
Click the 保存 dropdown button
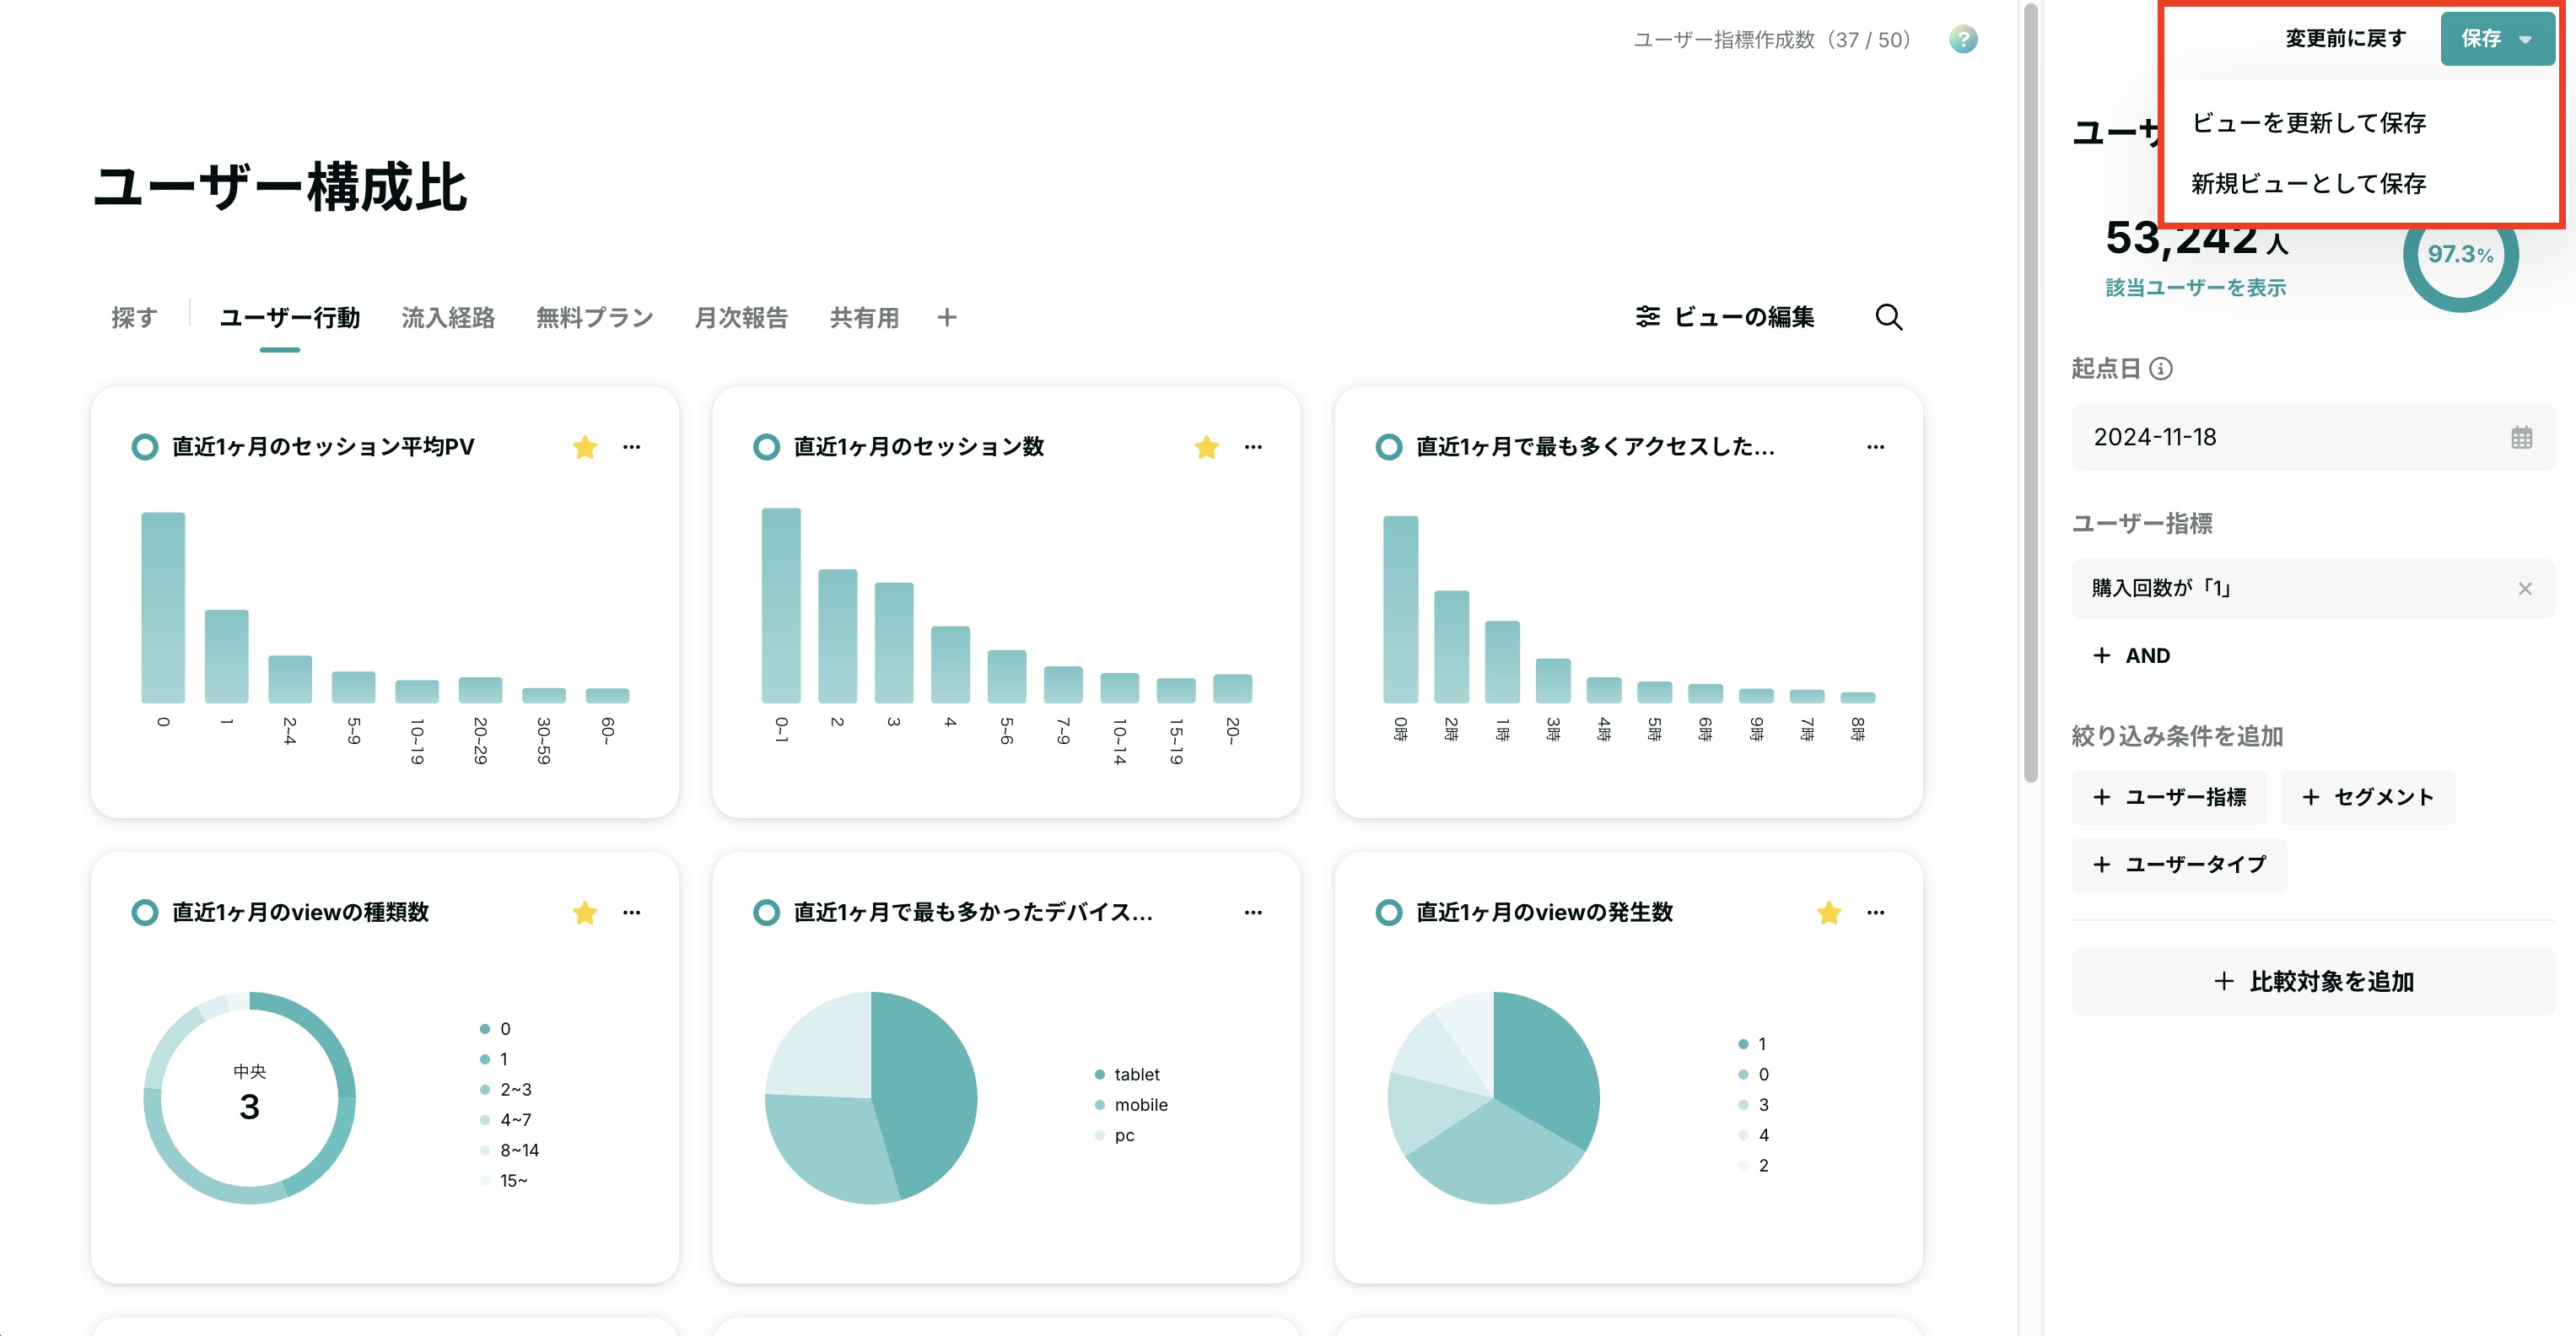pyautogui.click(x=2497, y=39)
